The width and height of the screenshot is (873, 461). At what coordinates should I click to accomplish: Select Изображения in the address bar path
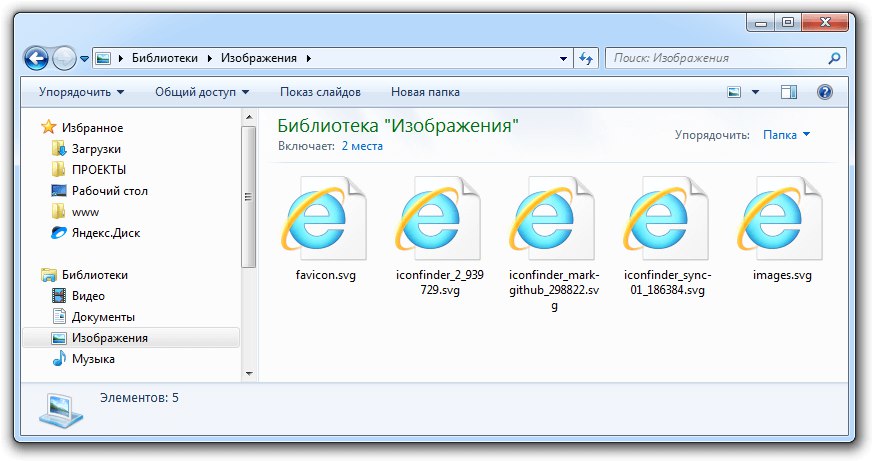tap(259, 58)
